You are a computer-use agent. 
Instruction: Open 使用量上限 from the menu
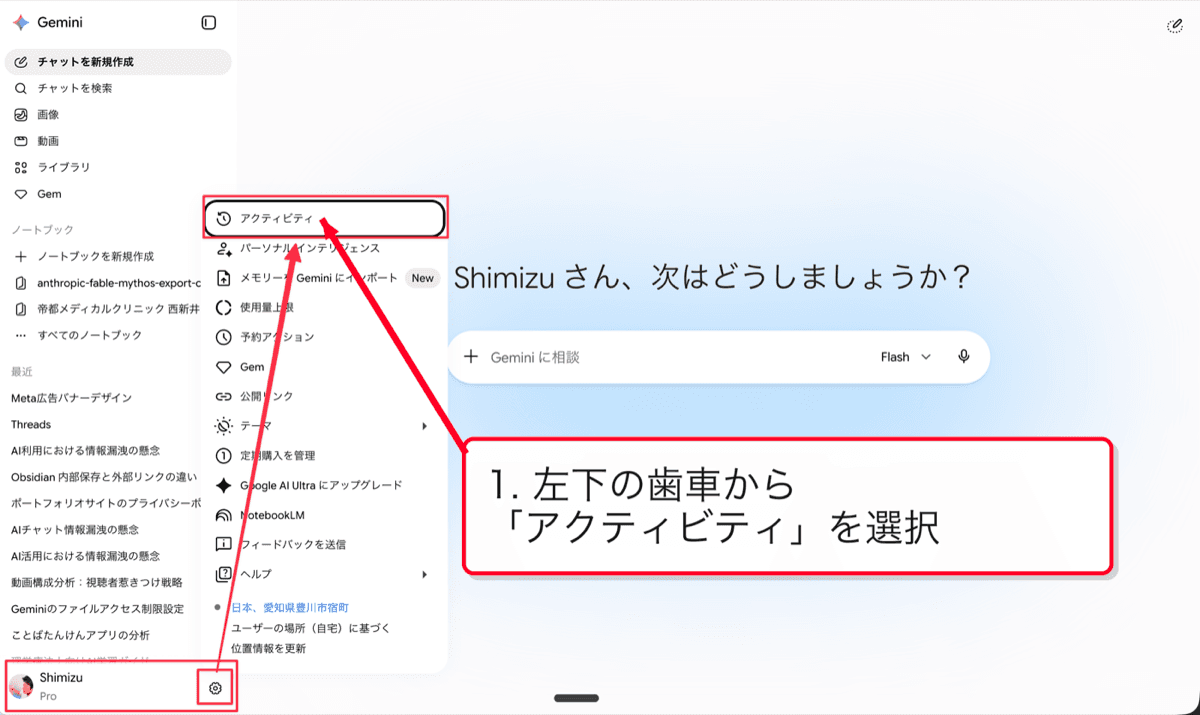325,307
